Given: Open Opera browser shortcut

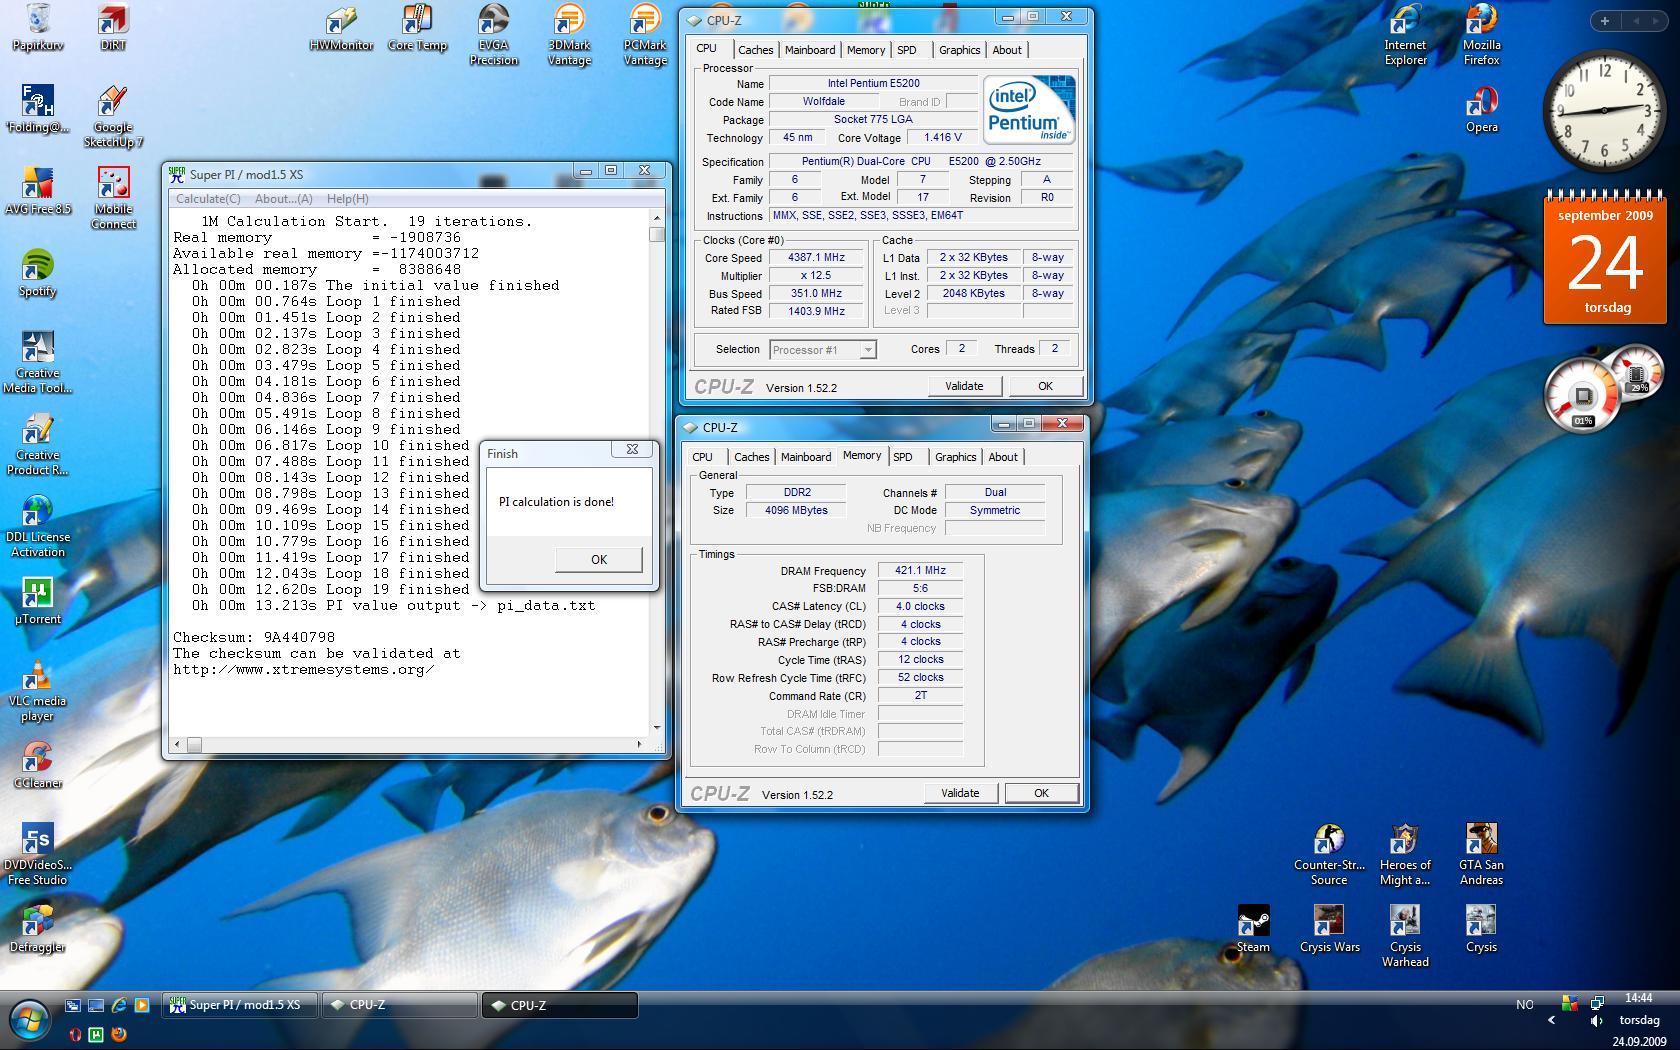Looking at the screenshot, I should pyautogui.click(x=1481, y=109).
